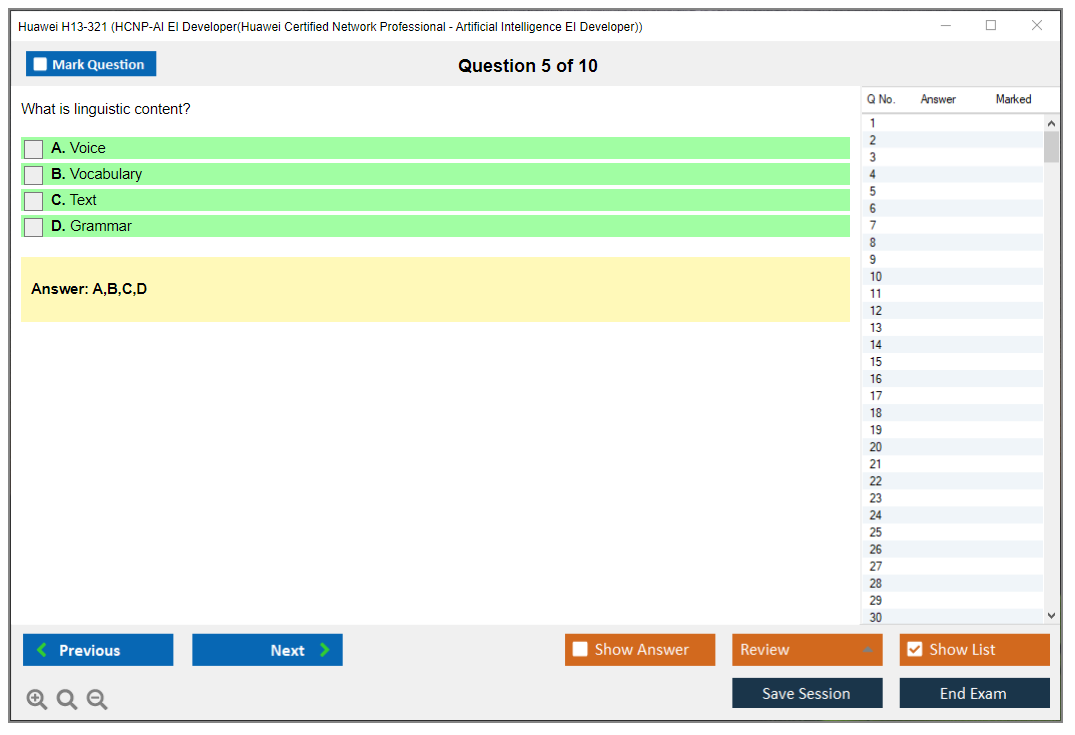Check answer option C. Text
Image resolution: width=1075 pixels, height=735 pixels.
[34, 201]
